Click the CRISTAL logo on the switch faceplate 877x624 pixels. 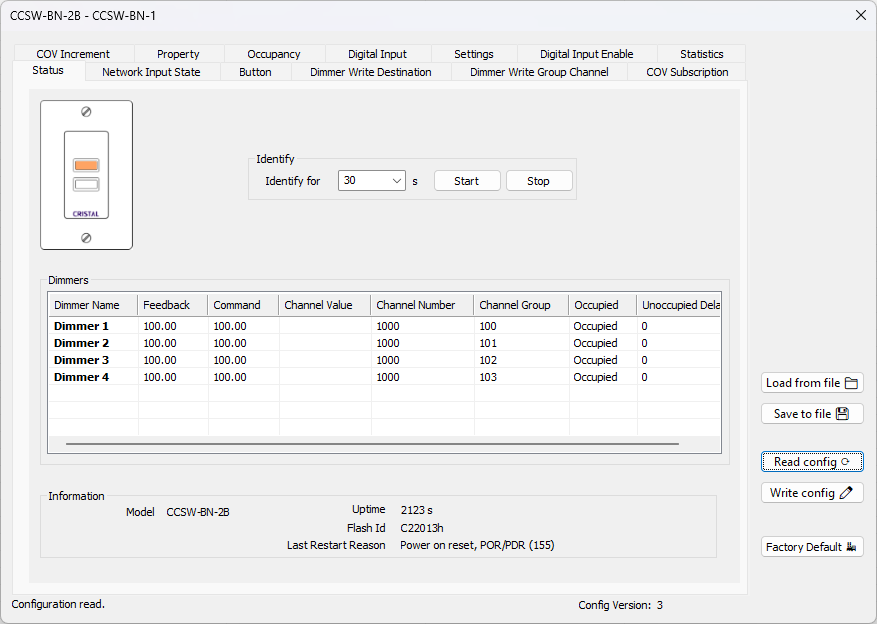pyautogui.click(x=86, y=214)
